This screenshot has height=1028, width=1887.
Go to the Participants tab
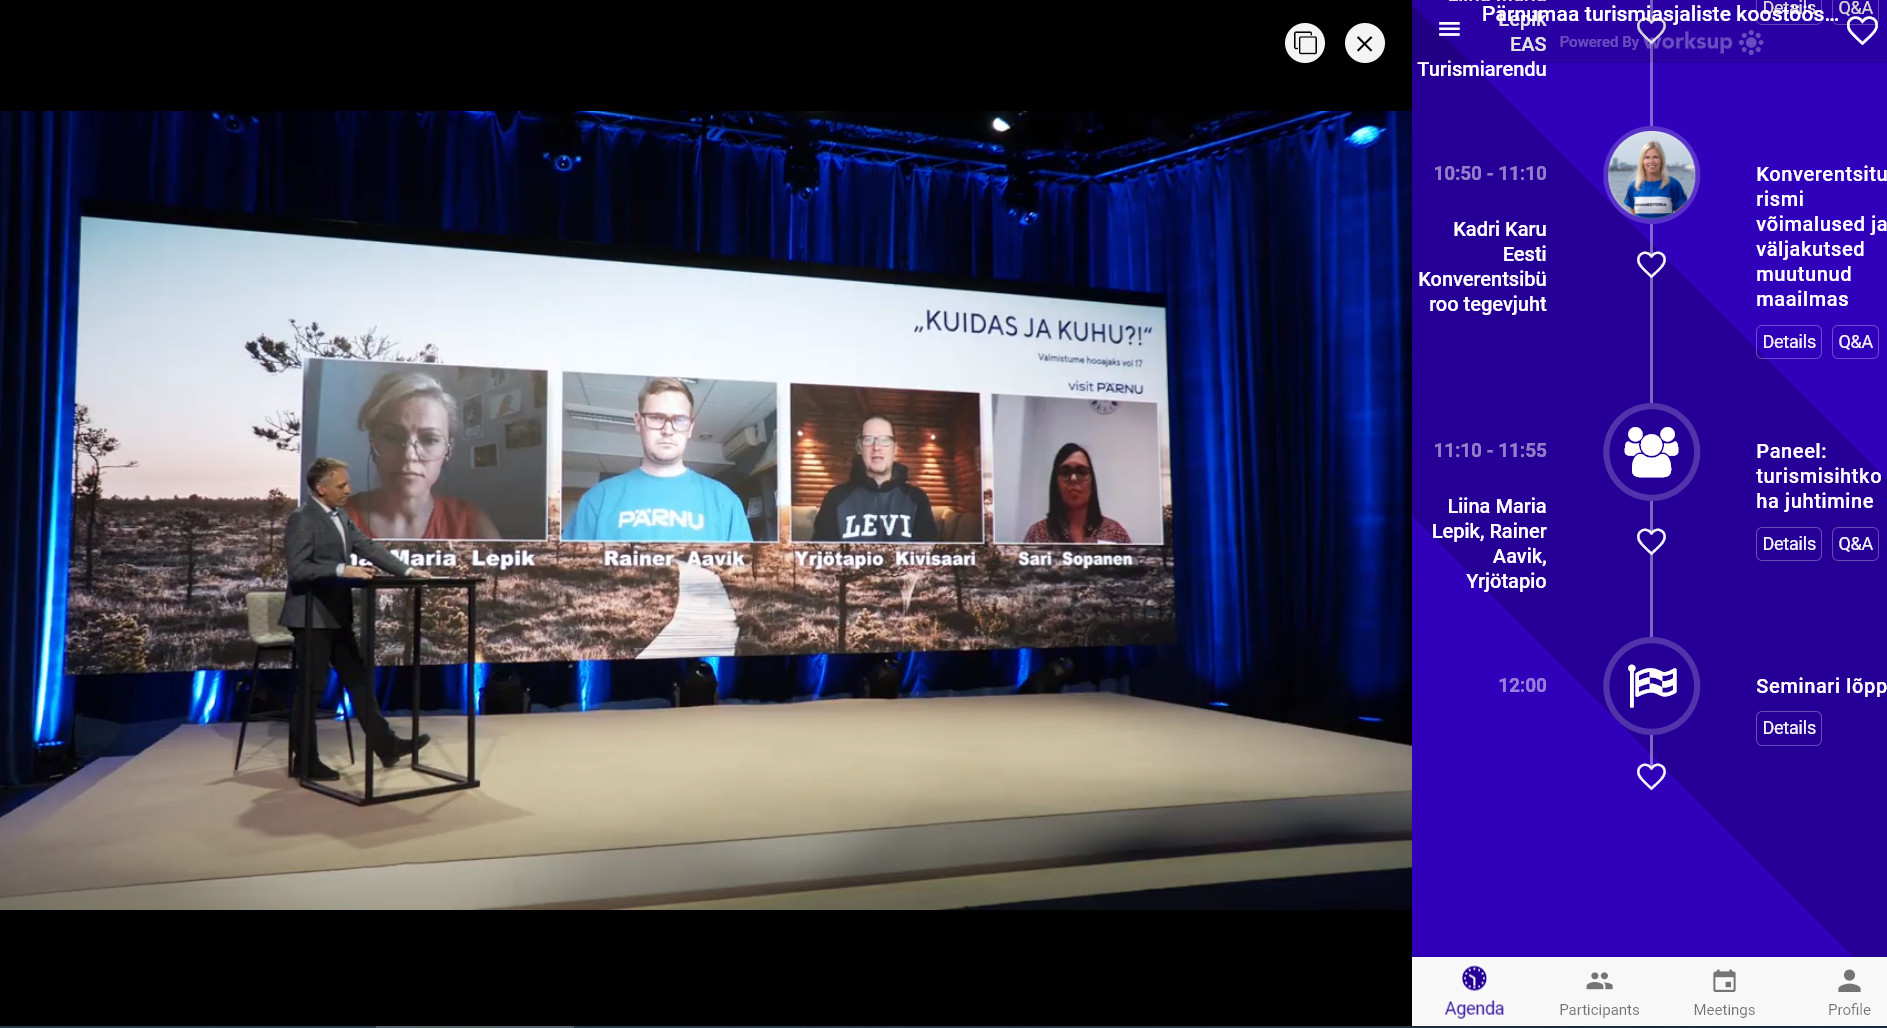pos(1599,992)
